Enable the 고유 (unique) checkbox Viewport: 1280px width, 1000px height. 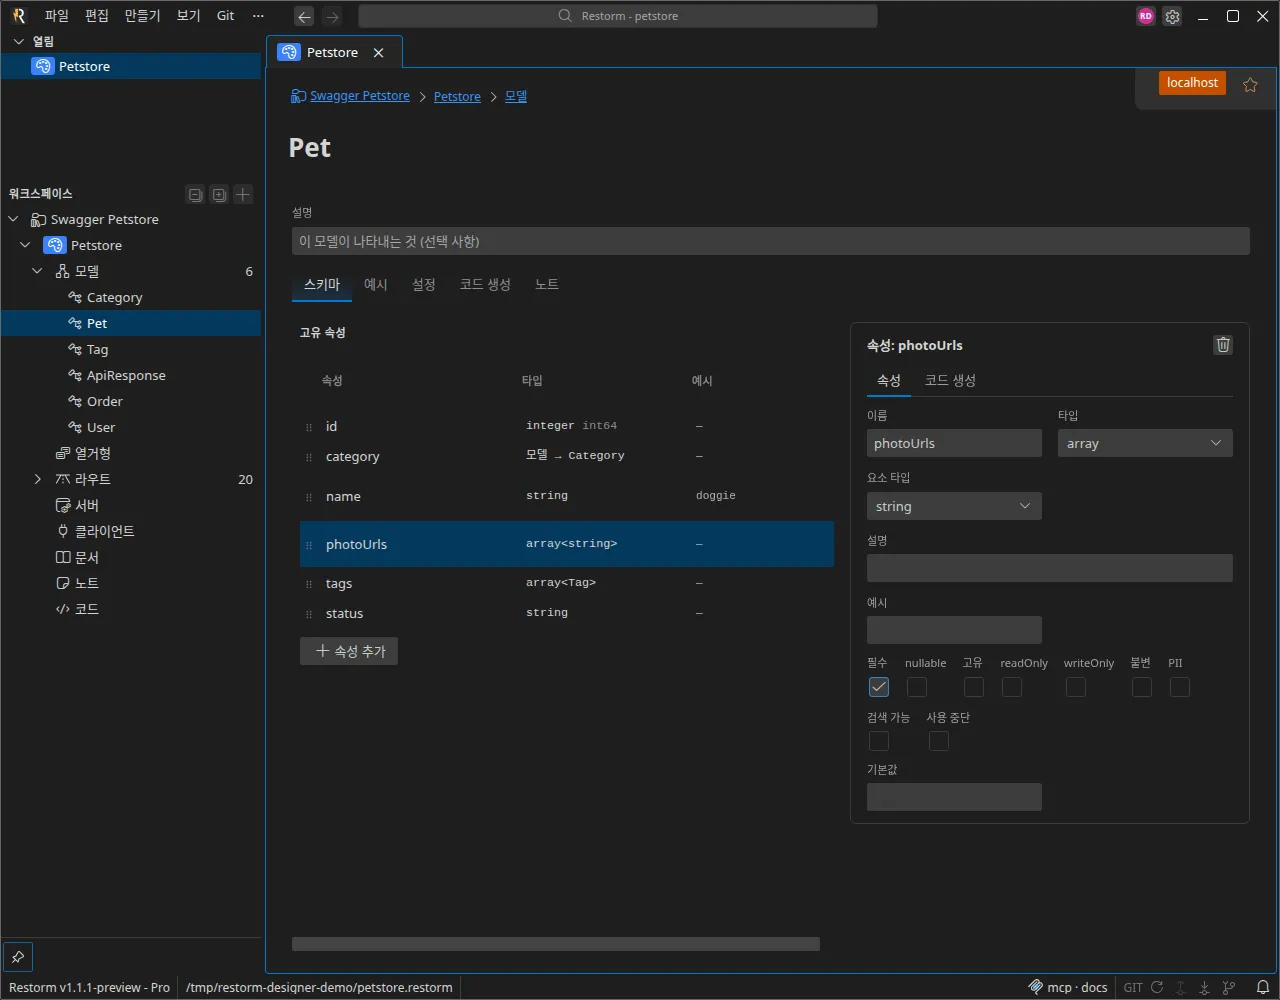coord(974,687)
